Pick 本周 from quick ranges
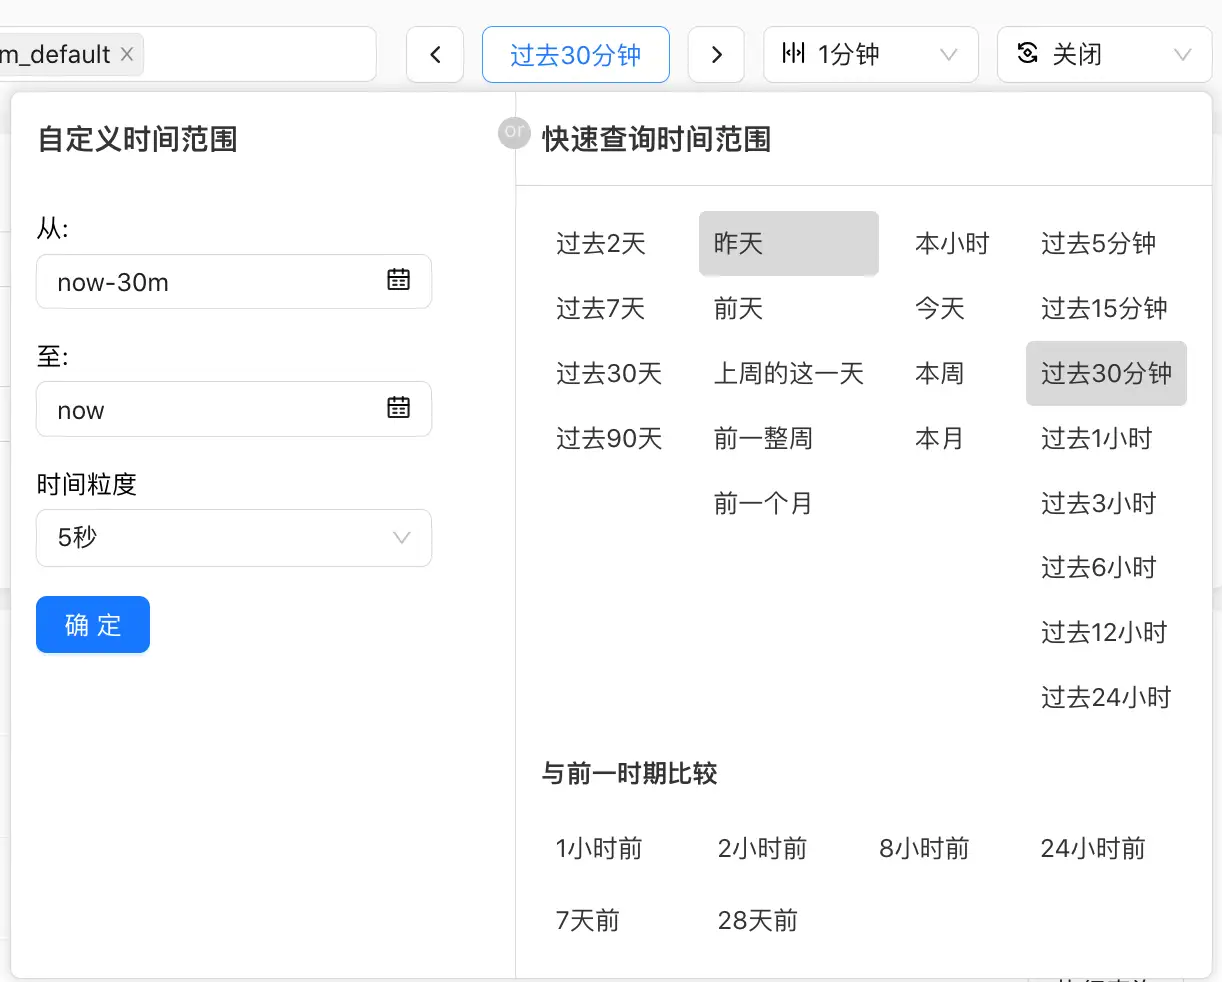1222x982 pixels. [939, 373]
